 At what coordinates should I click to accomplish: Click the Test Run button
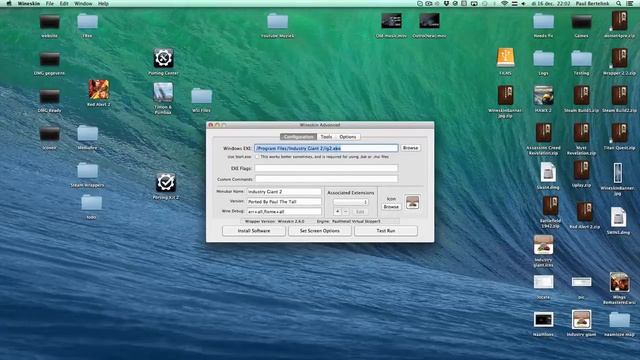pos(386,231)
